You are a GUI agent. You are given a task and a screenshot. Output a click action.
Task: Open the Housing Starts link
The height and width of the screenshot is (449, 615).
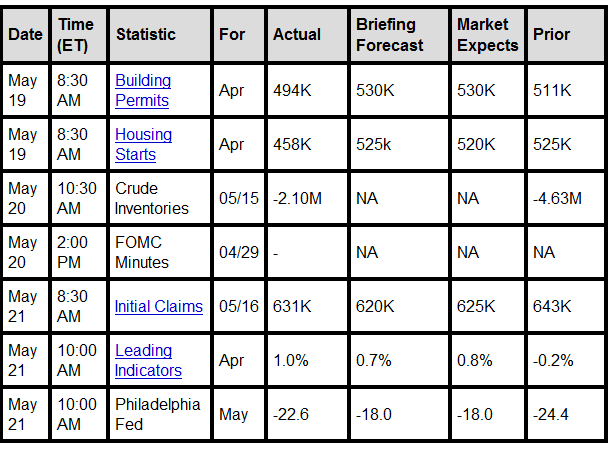click(x=143, y=144)
